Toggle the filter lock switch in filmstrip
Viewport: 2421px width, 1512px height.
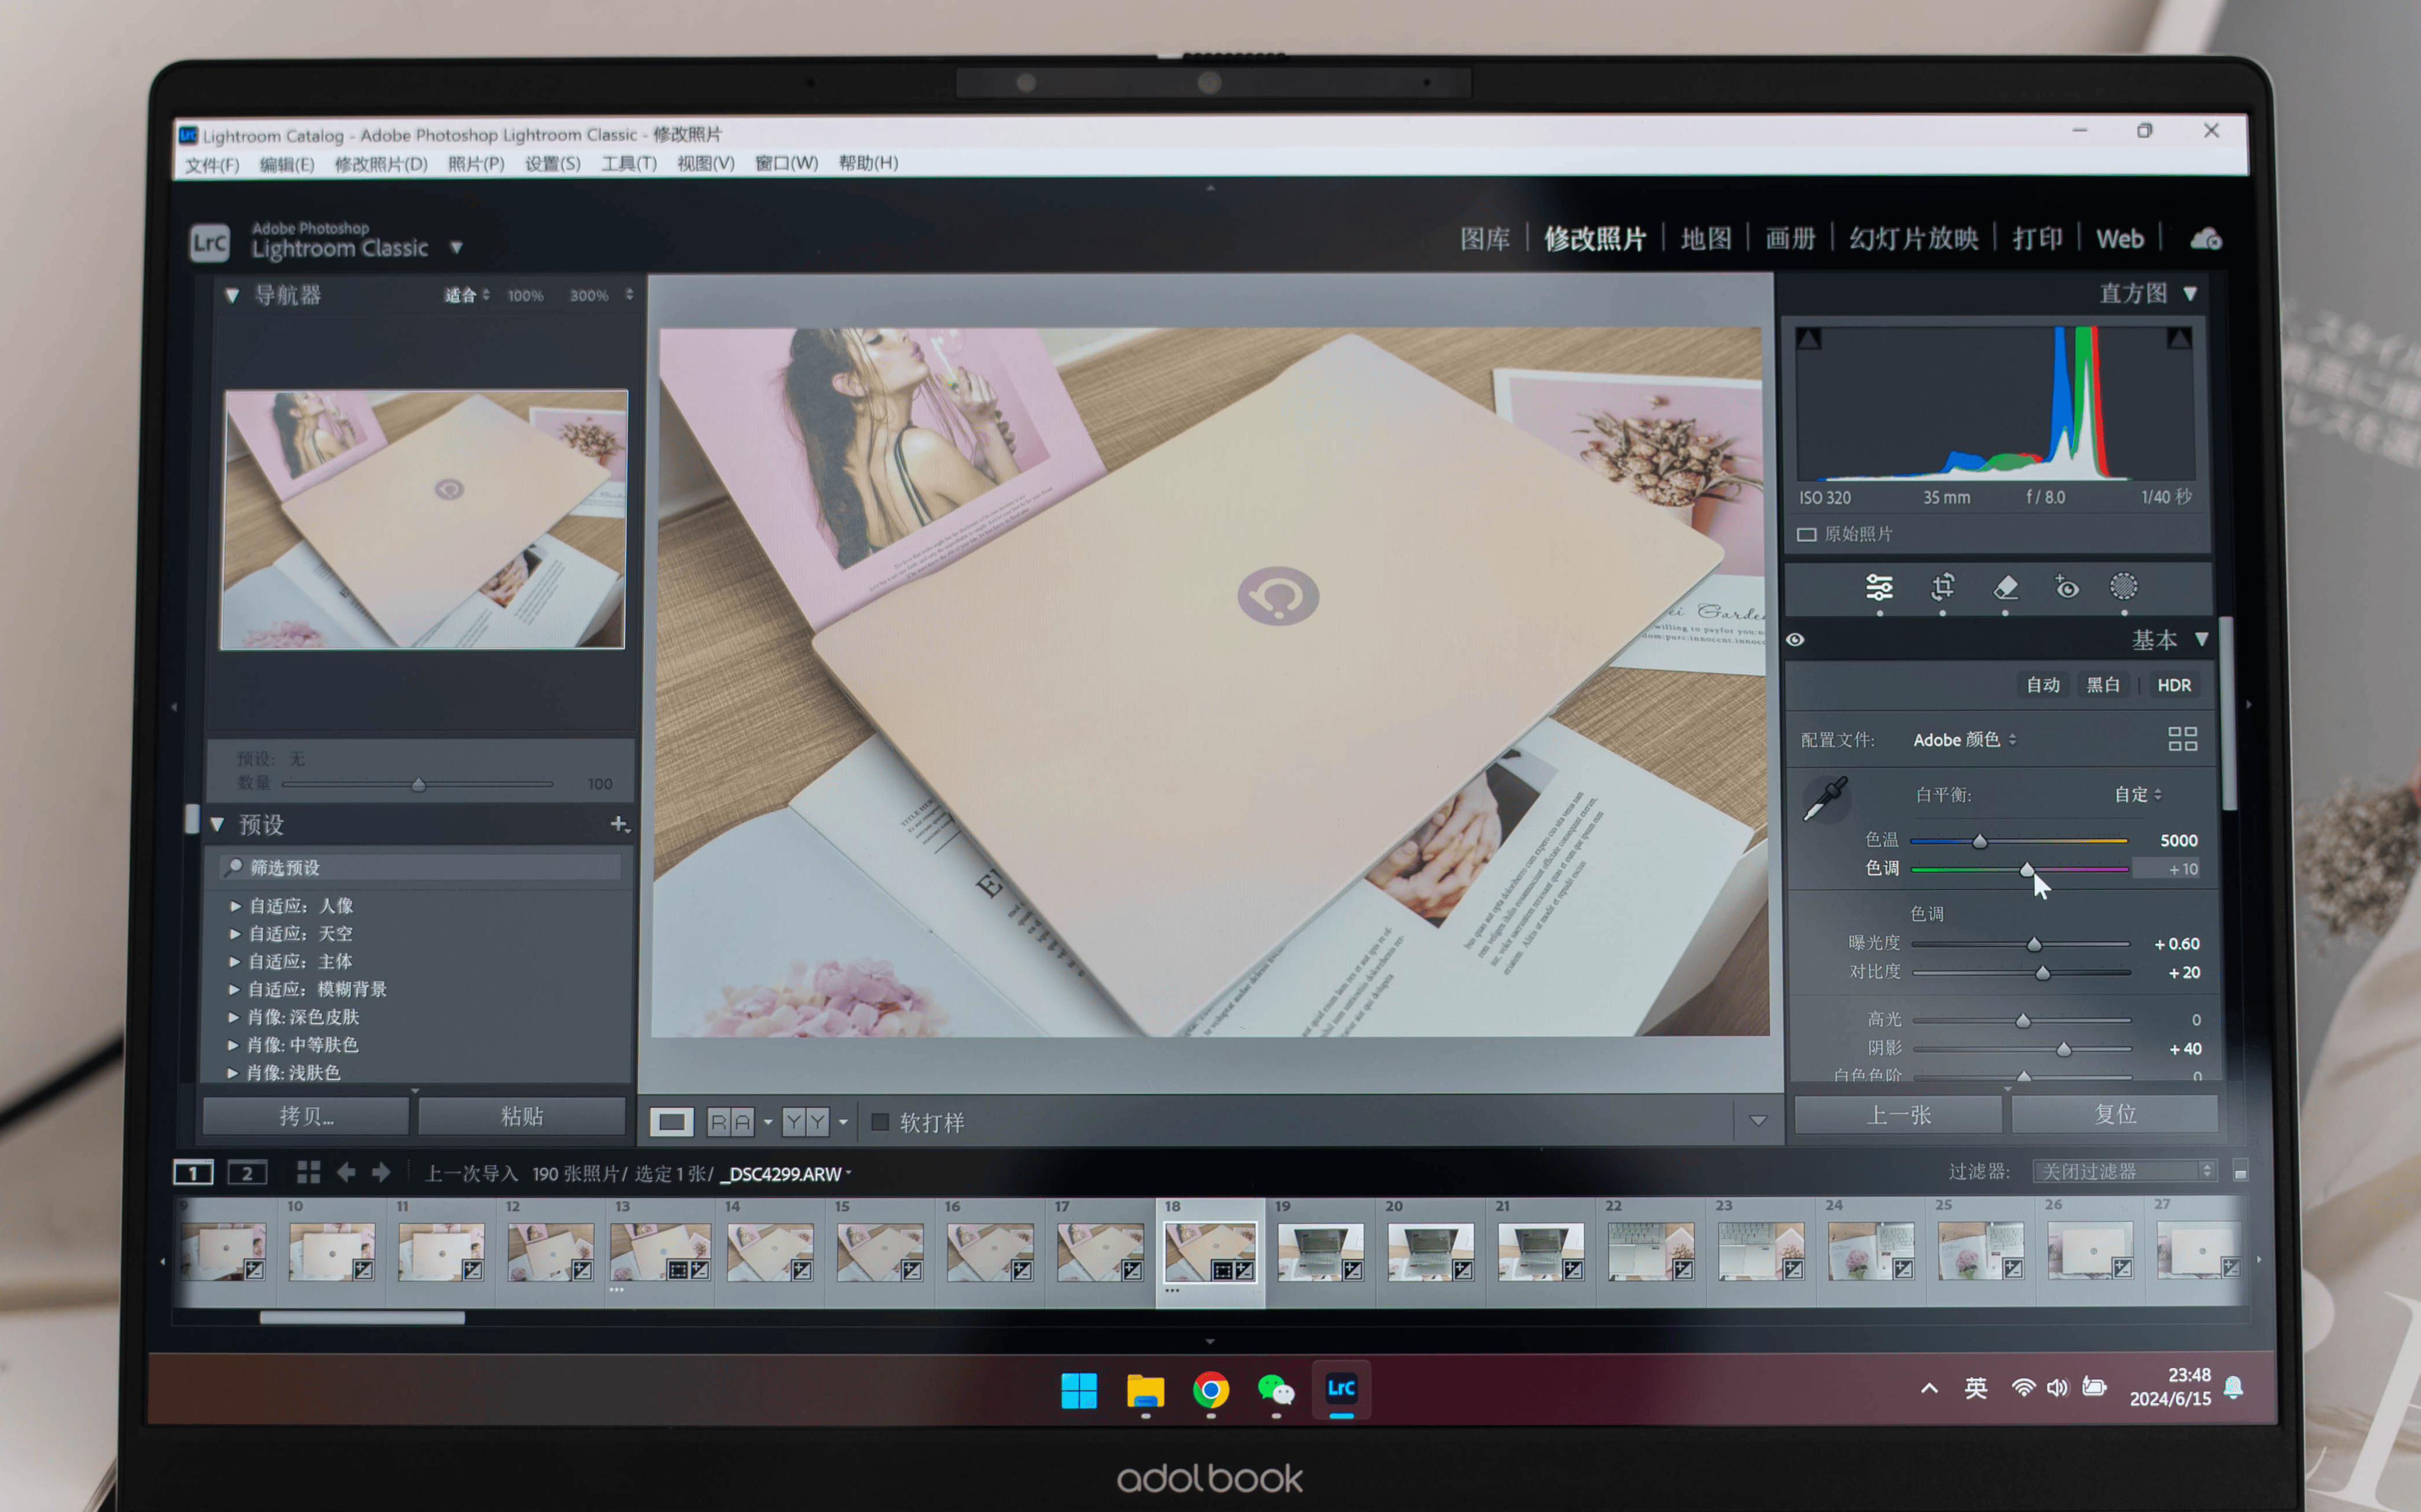2240,1171
